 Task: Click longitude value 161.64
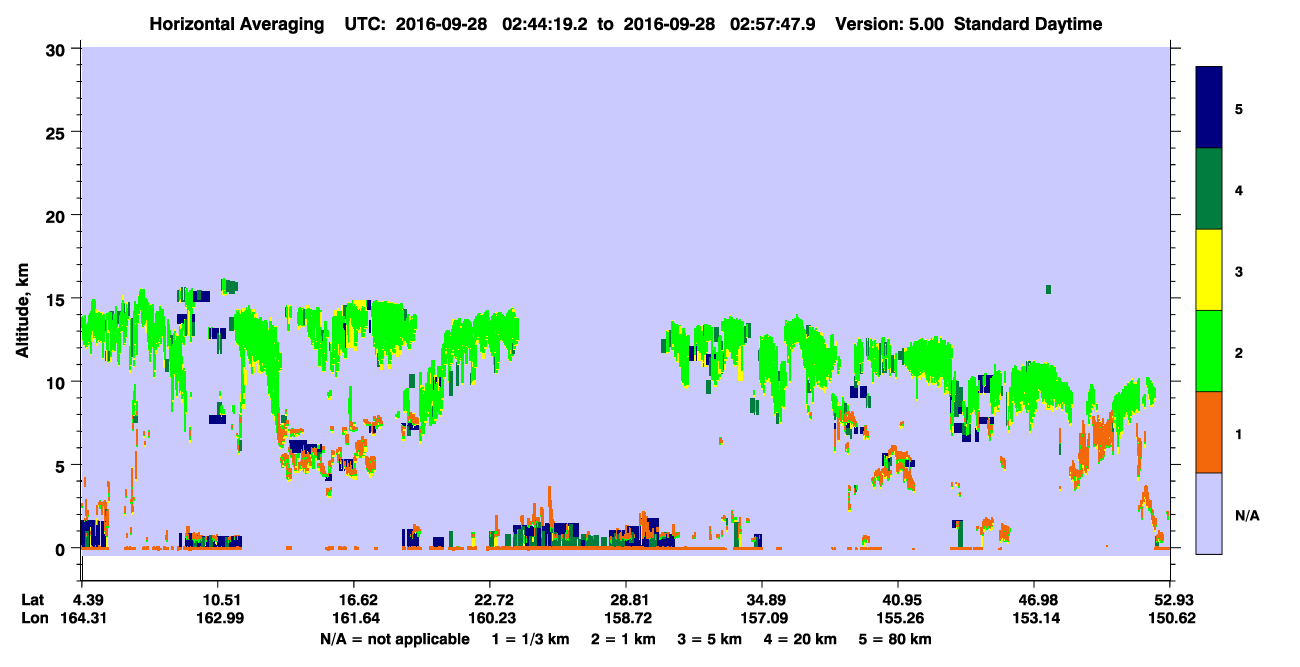tap(354, 617)
